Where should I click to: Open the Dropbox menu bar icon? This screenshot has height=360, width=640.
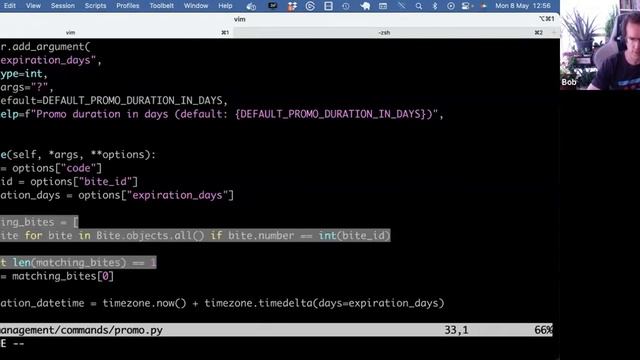[x=291, y=6]
